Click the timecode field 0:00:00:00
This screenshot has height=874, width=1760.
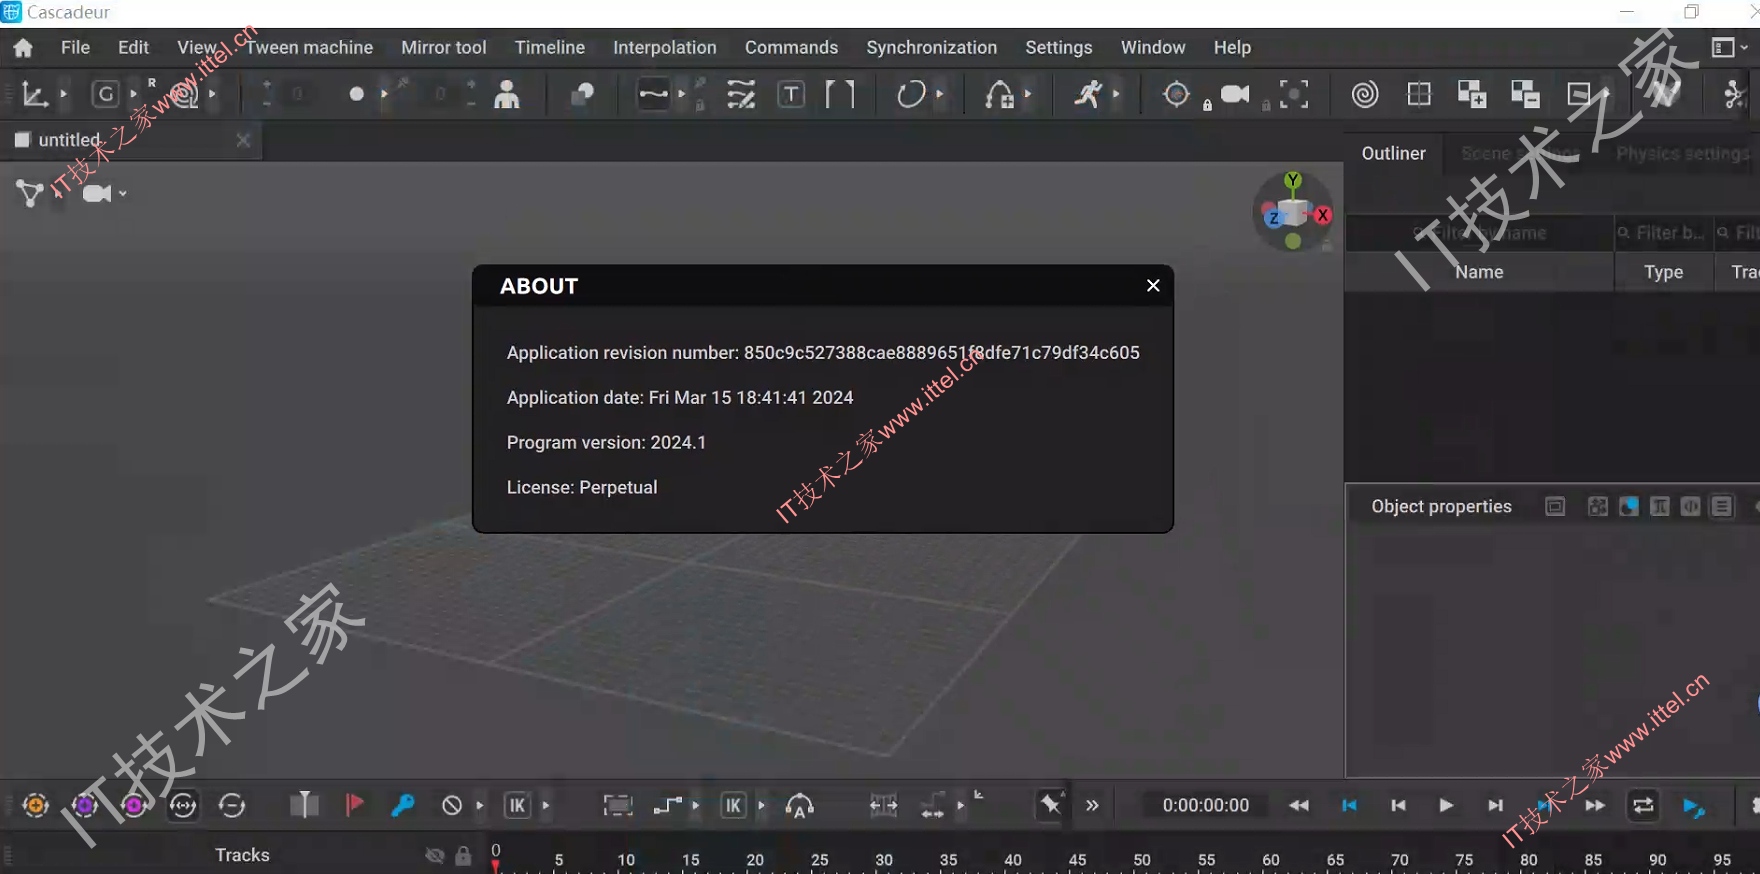point(1205,805)
